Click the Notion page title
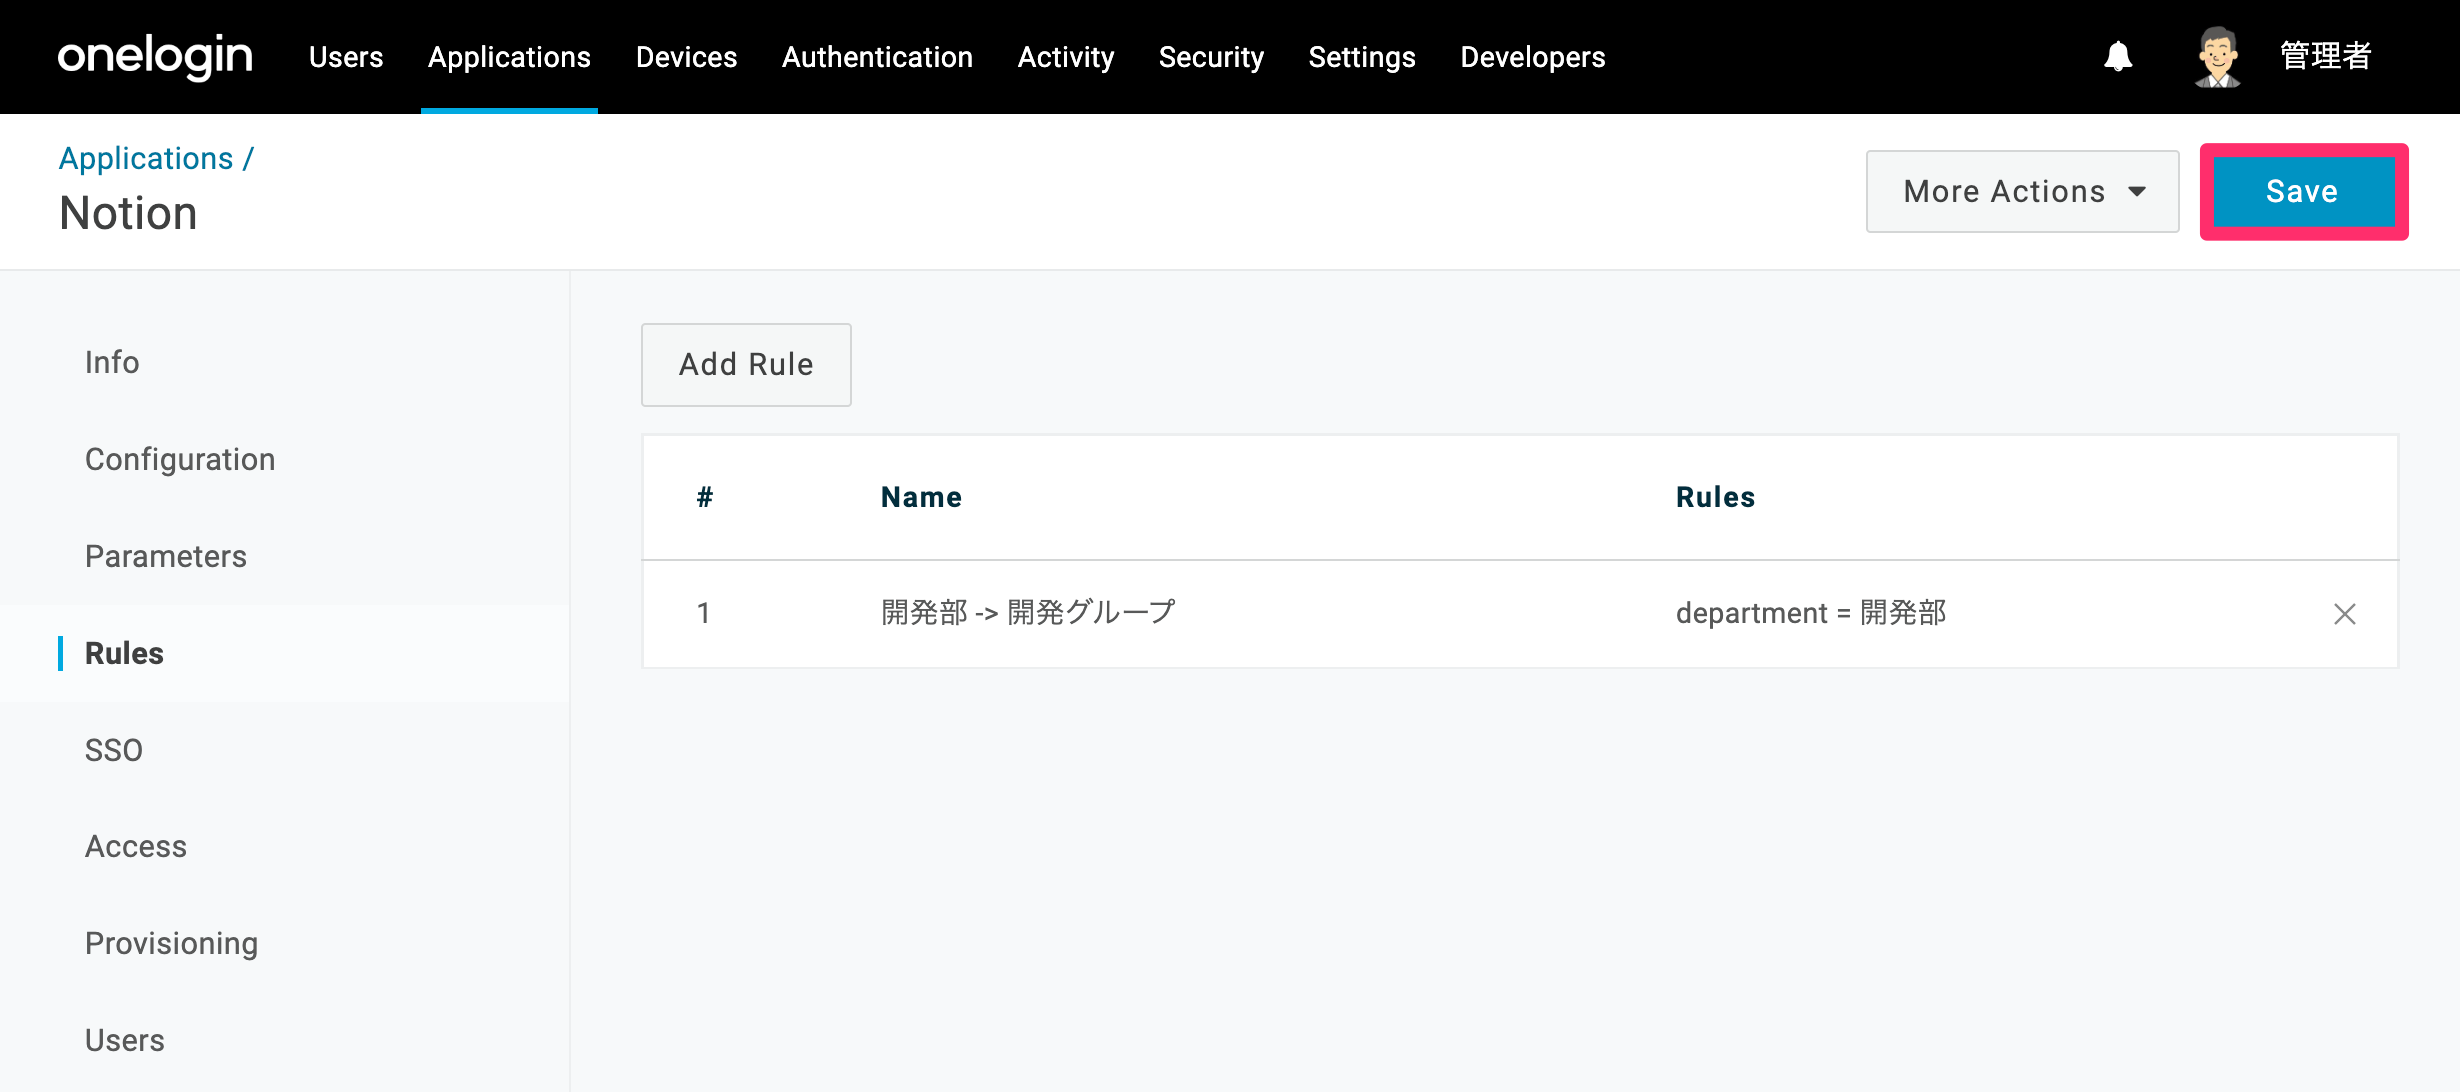Viewport: 2460px width, 1092px height. pyautogui.click(x=129, y=213)
